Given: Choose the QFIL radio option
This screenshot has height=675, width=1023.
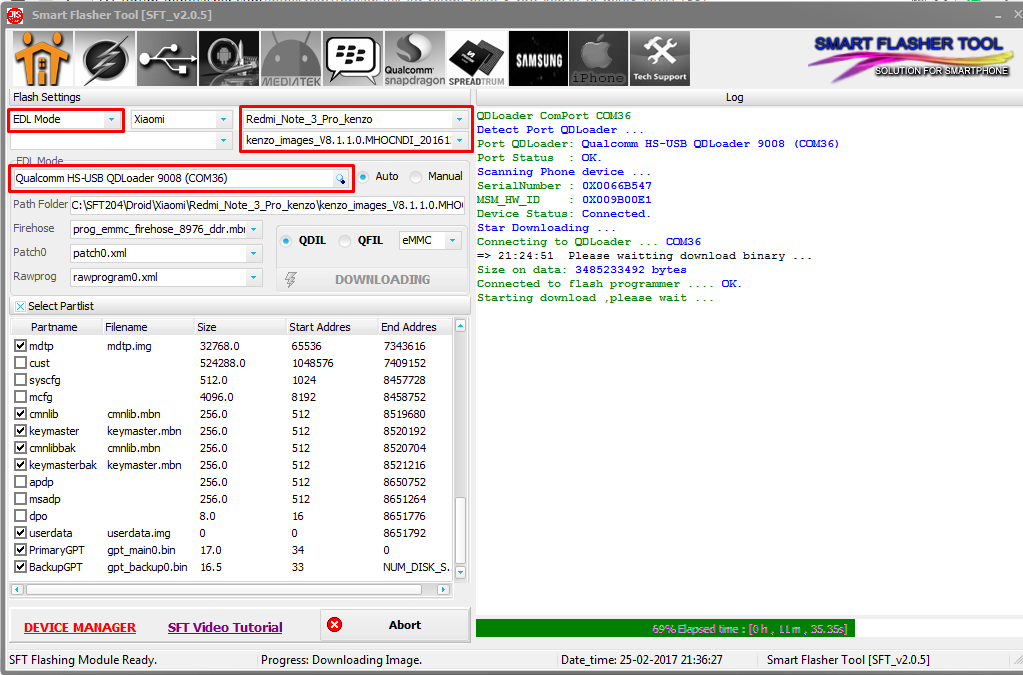Looking at the screenshot, I should 344,241.
